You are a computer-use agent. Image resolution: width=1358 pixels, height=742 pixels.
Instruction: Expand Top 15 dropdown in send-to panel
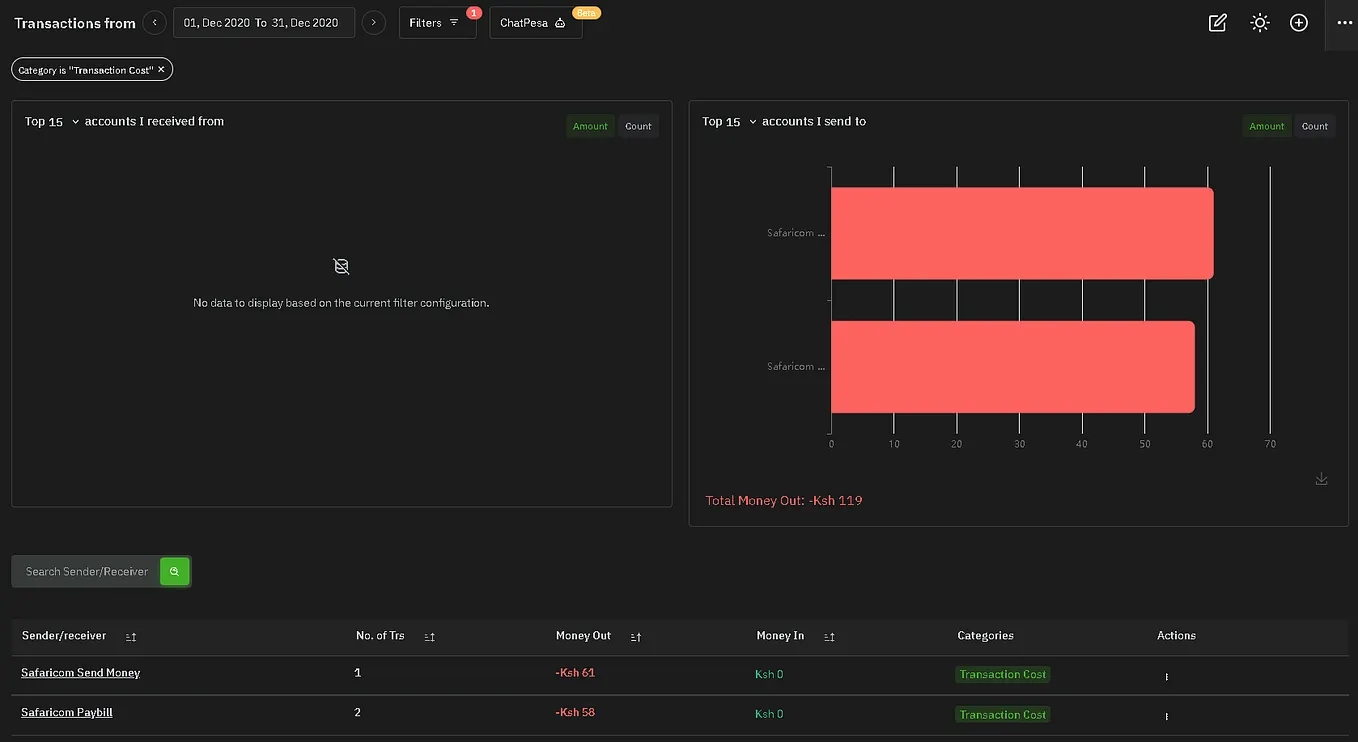pyautogui.click(x=729, y=121)
